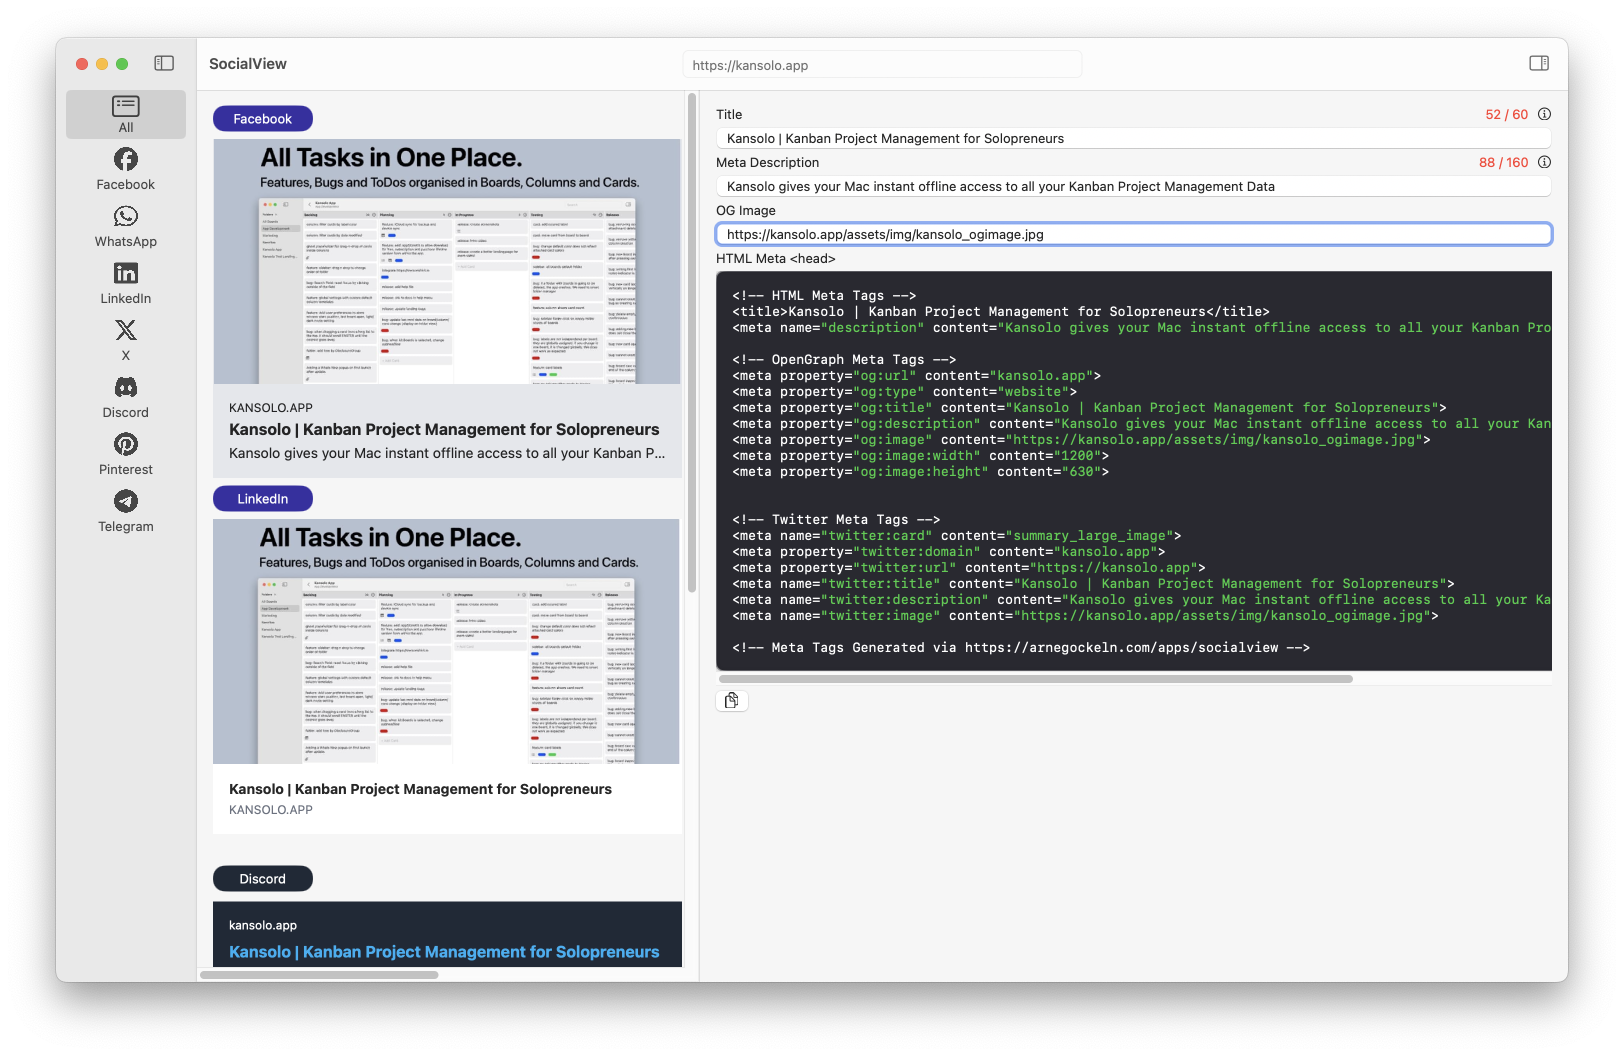Click the Facebook card description text

(447, 453)
